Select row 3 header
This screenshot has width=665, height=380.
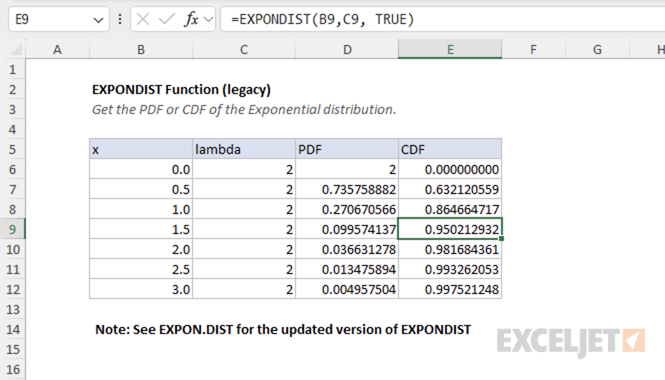tap(13, 109)
